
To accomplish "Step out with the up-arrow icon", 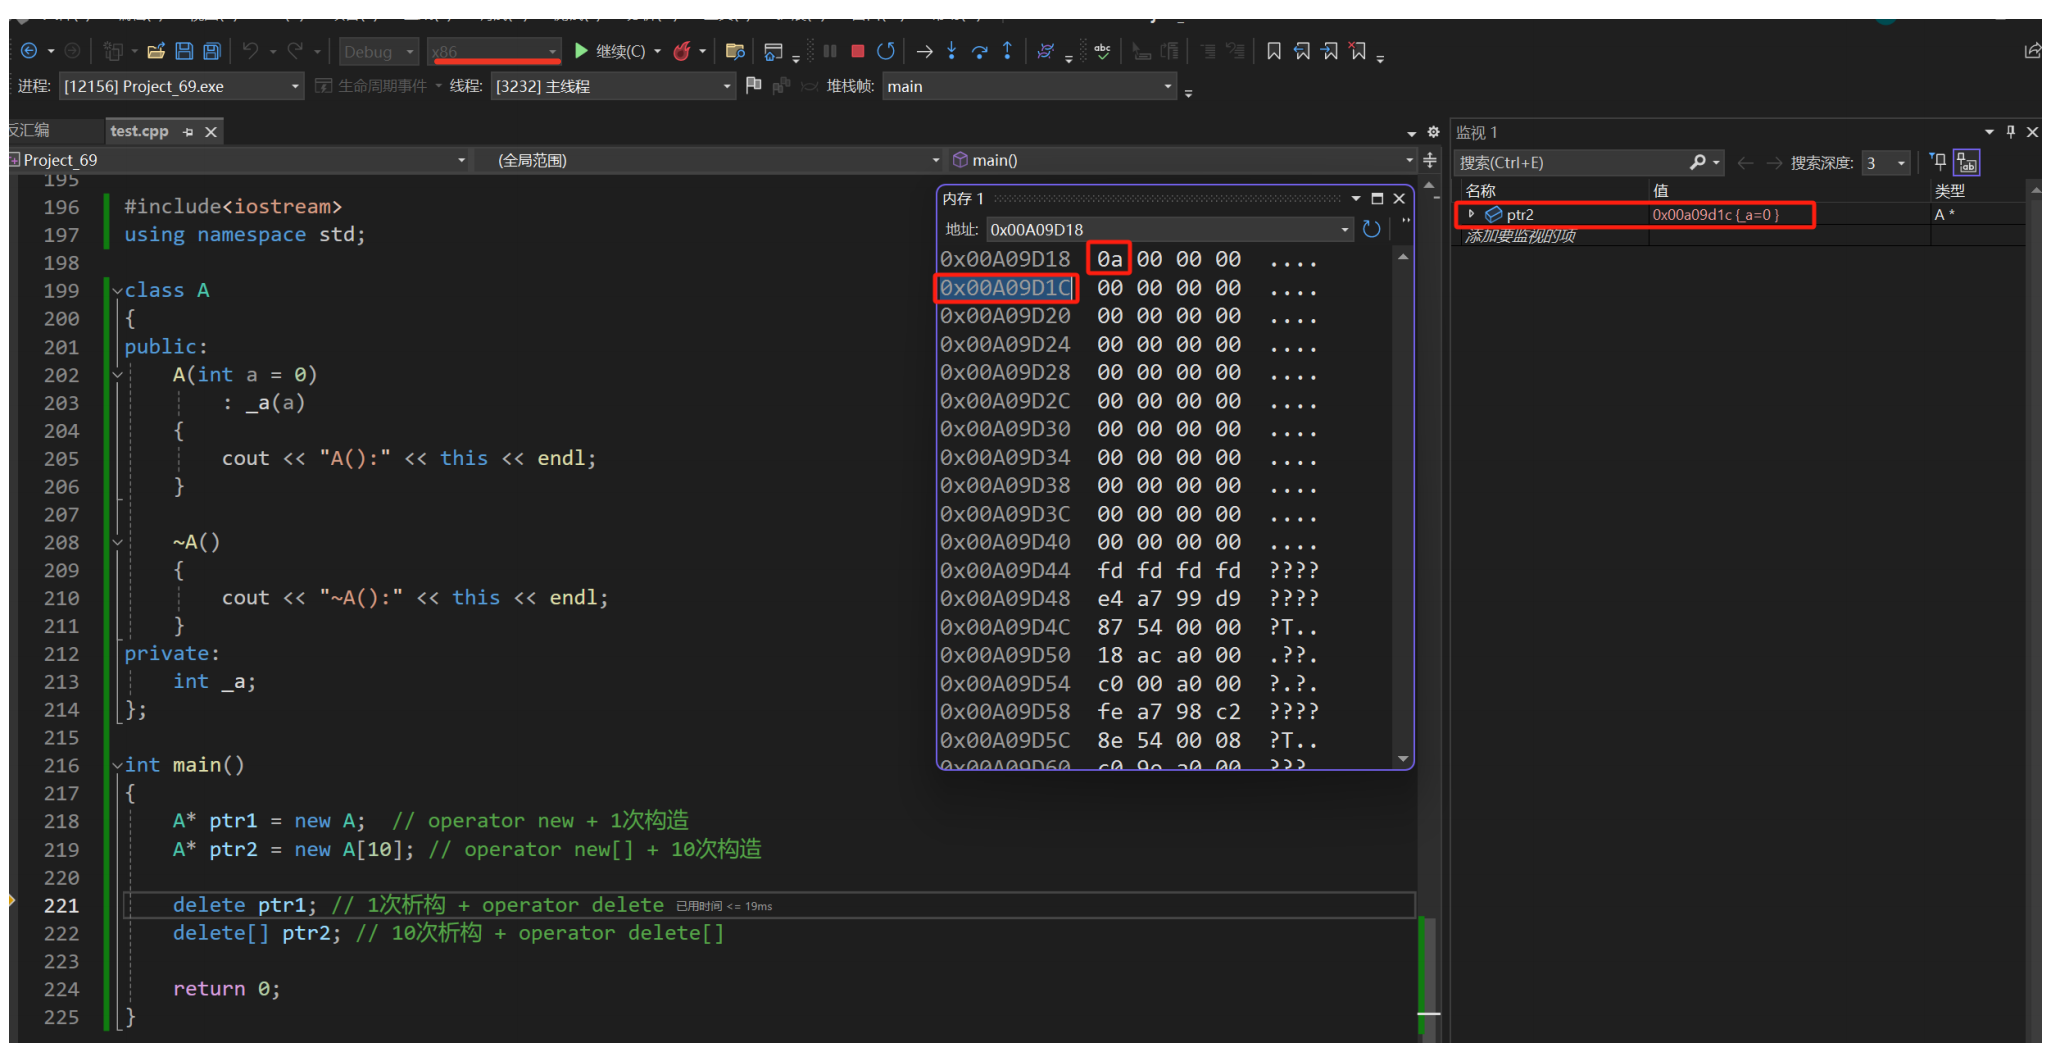I will 1007,51.
